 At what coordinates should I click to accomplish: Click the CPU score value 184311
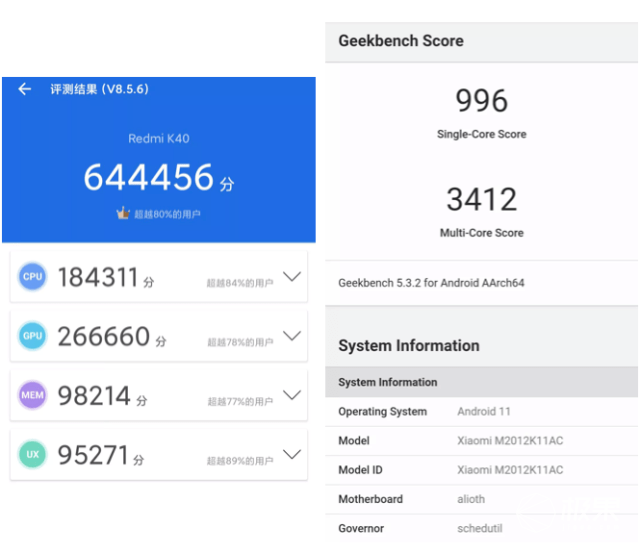click(98, 277)
